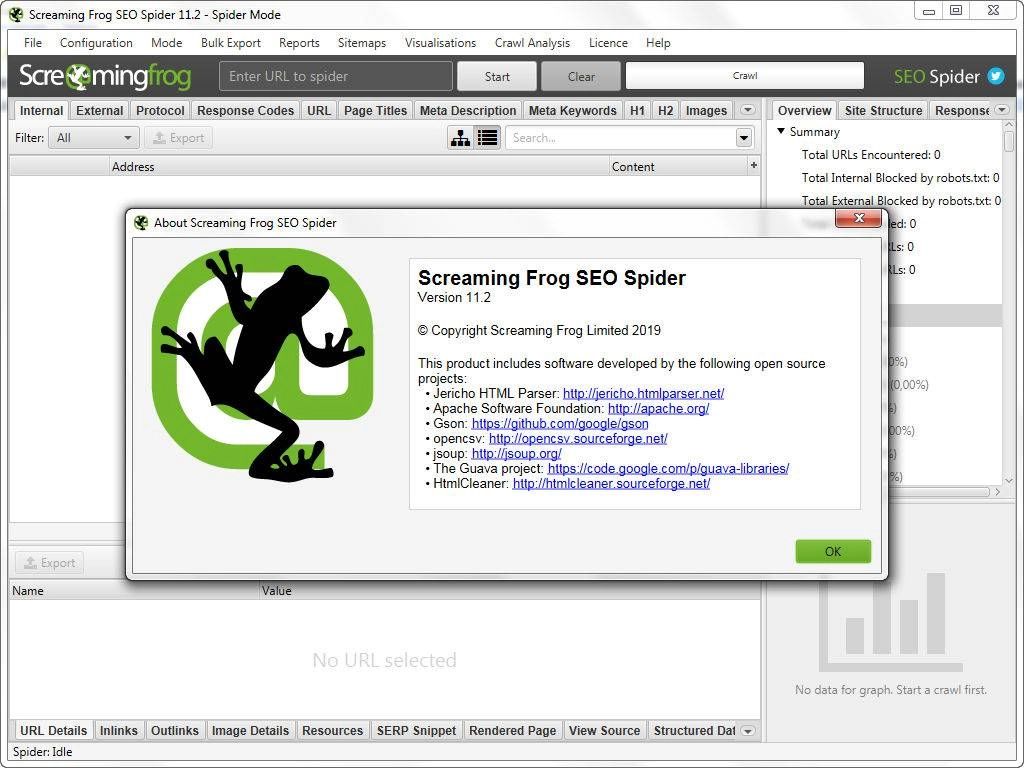Select the Meta Description tab
Viewport: 1024px width, 768px height.
pyautogui.click(x=468, y=110)
